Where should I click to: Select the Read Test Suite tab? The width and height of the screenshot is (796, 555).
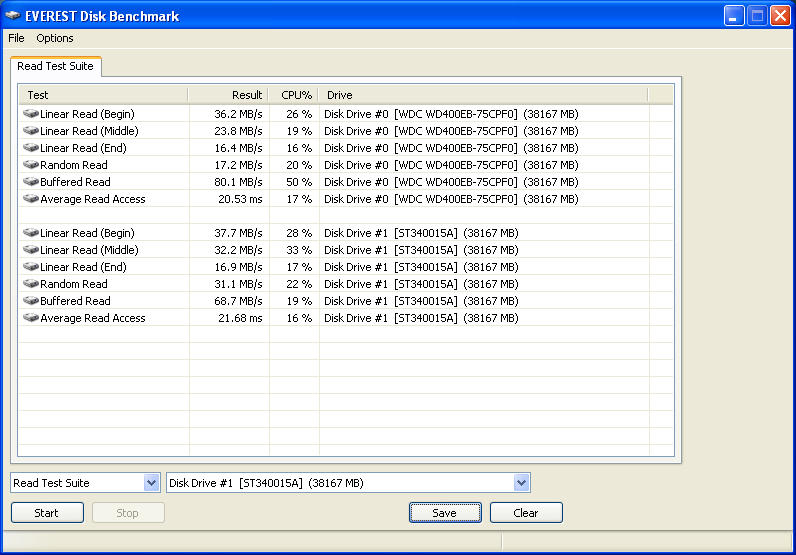(x=55, y=66)
